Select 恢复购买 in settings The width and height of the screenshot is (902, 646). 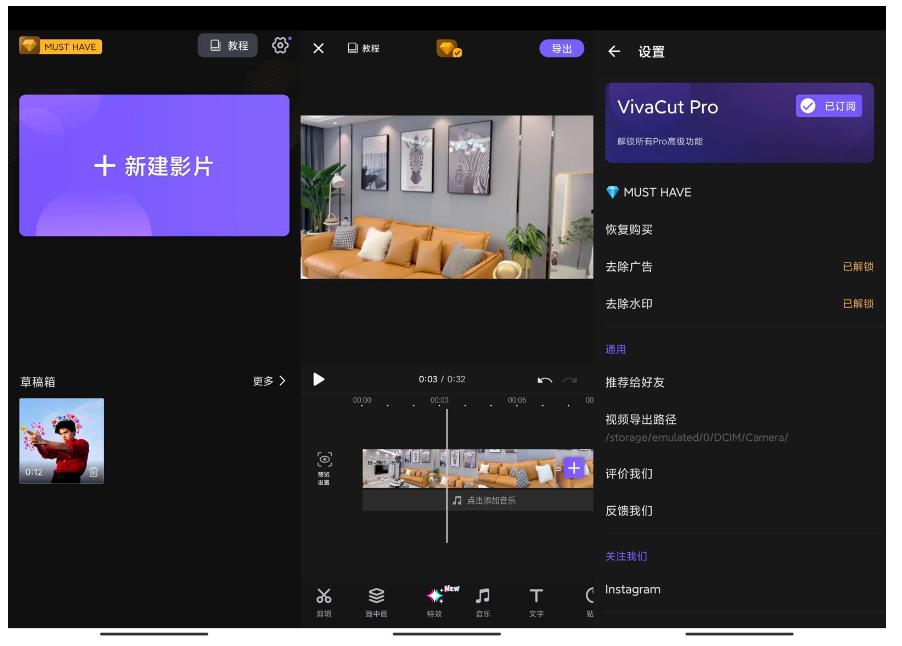coord(629,230)
